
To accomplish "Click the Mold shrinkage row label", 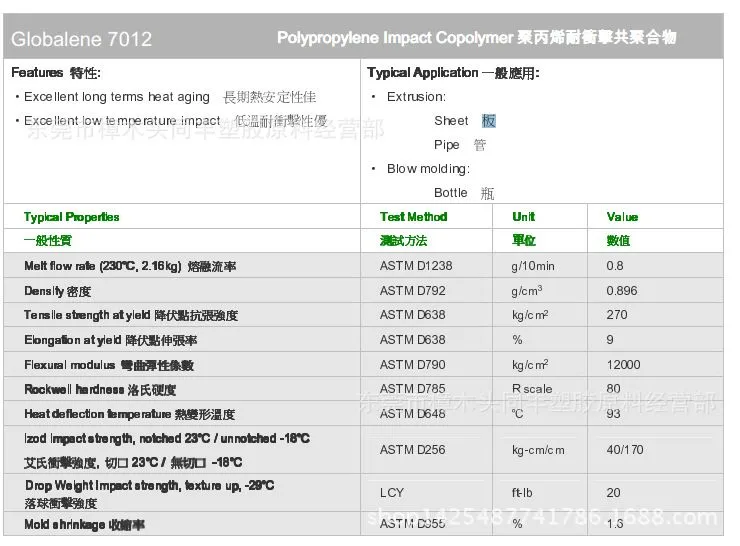I will pos(84,524).
